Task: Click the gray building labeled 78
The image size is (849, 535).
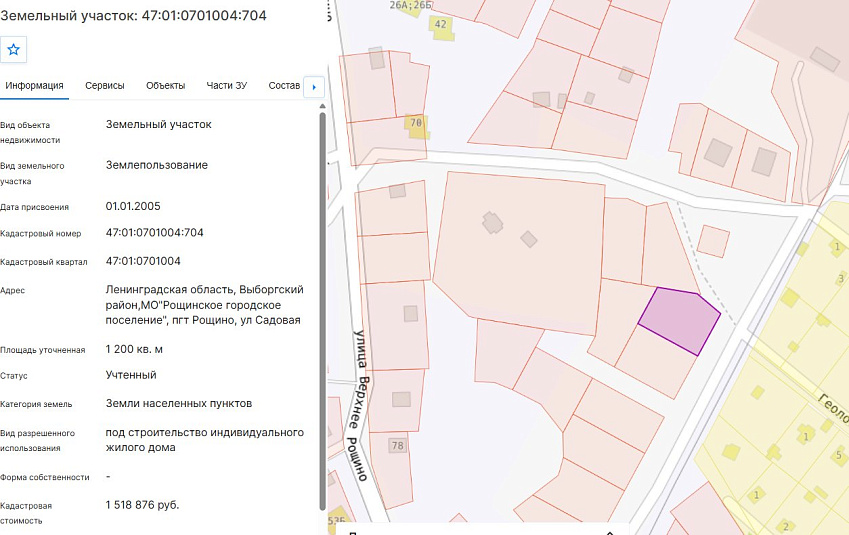Action: (397, 446)
